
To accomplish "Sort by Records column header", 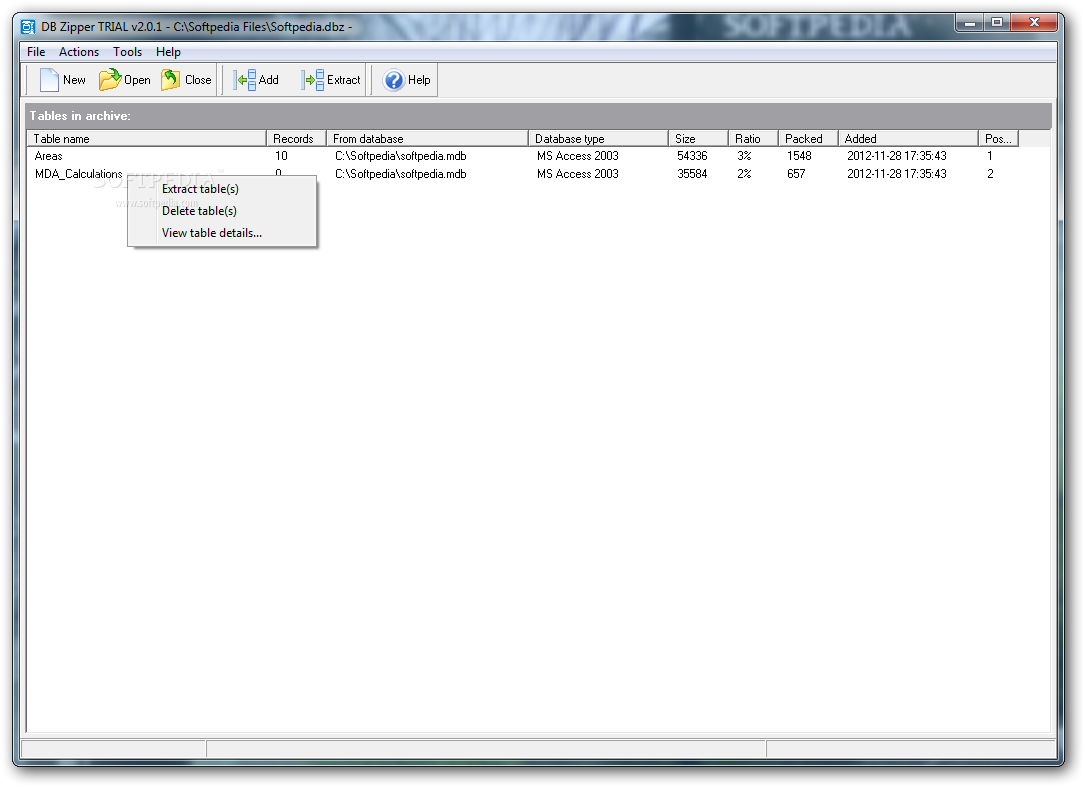I will [x=296, y=138].
